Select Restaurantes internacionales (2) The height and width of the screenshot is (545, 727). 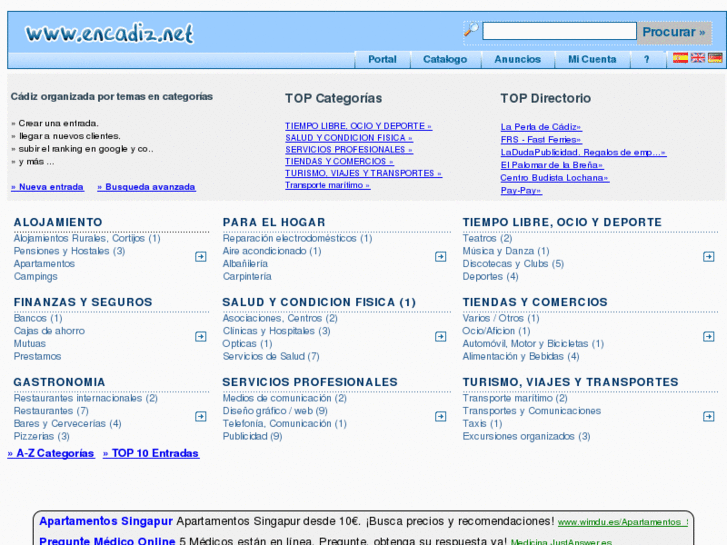click(x=86, y=398)
